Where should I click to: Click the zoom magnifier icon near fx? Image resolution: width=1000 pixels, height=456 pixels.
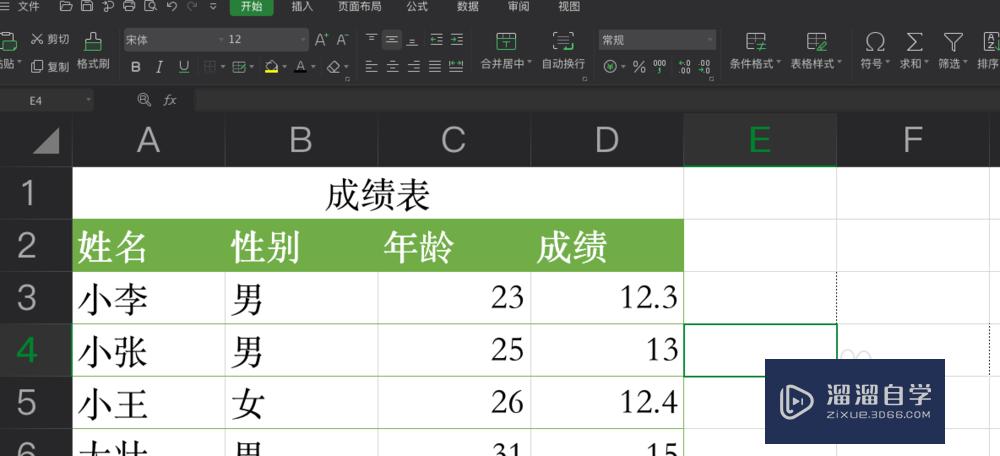click(x=144, y=100)
